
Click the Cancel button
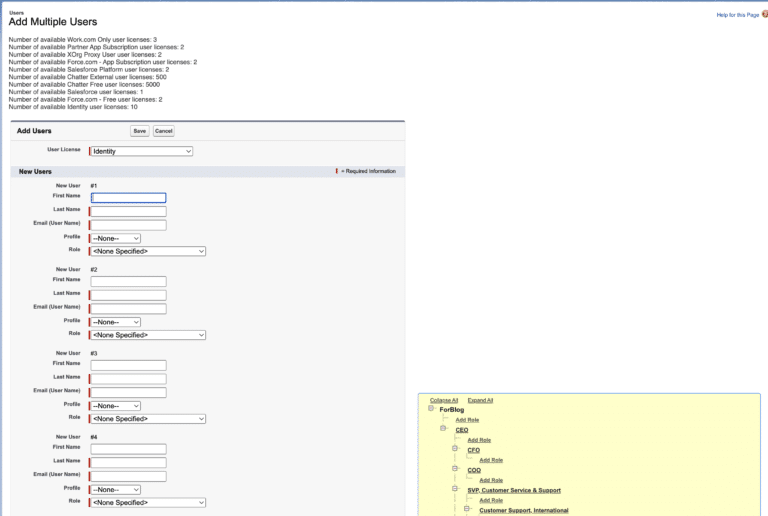(x=164, y=131)
